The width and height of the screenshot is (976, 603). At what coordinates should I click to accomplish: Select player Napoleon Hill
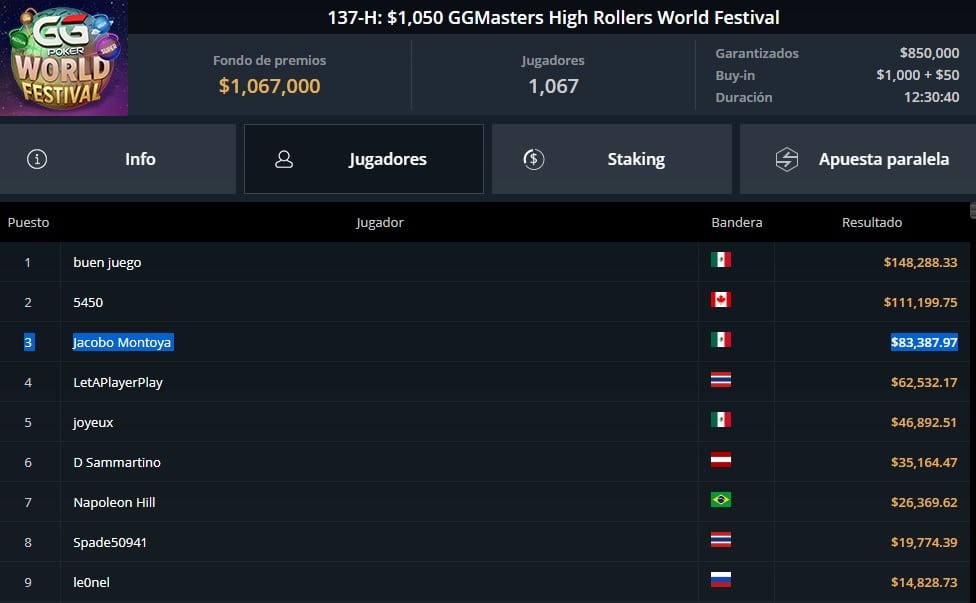point(114,502)
